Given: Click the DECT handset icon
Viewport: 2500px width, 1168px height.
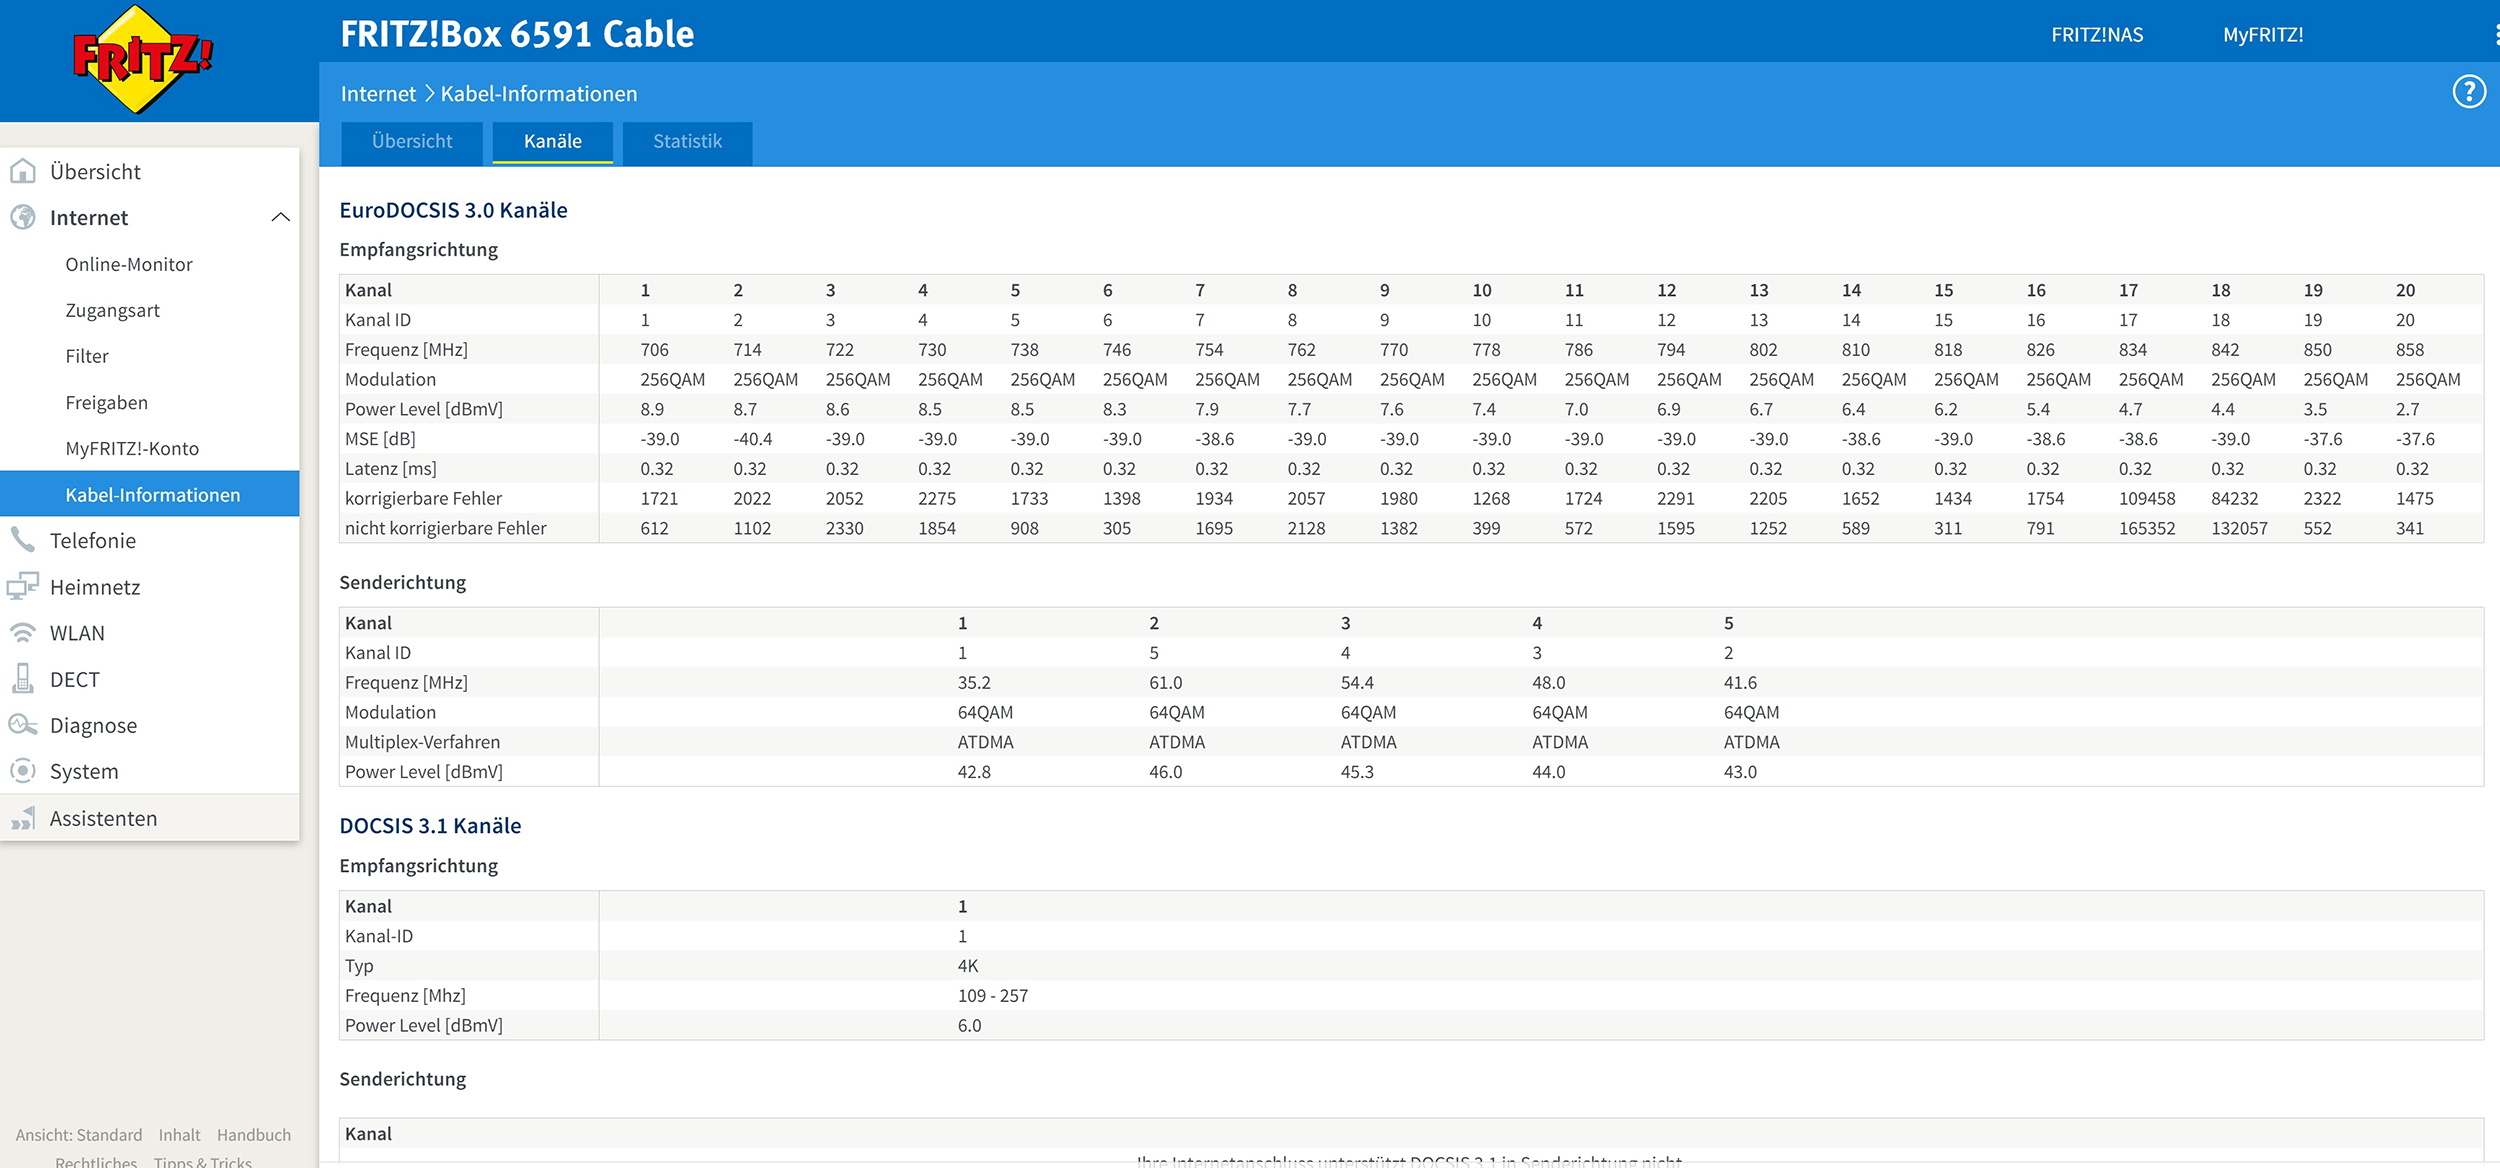Looking at the screenshot, I should tap(23, 679).
